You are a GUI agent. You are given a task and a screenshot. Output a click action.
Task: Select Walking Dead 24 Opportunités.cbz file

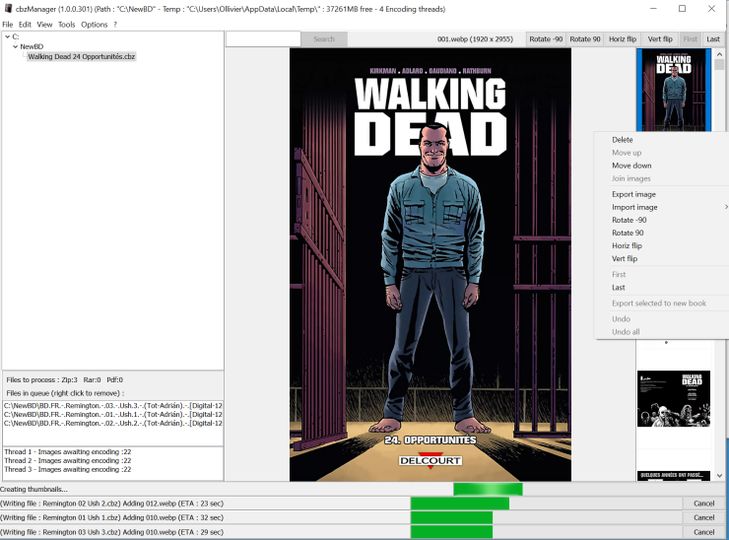81,57
